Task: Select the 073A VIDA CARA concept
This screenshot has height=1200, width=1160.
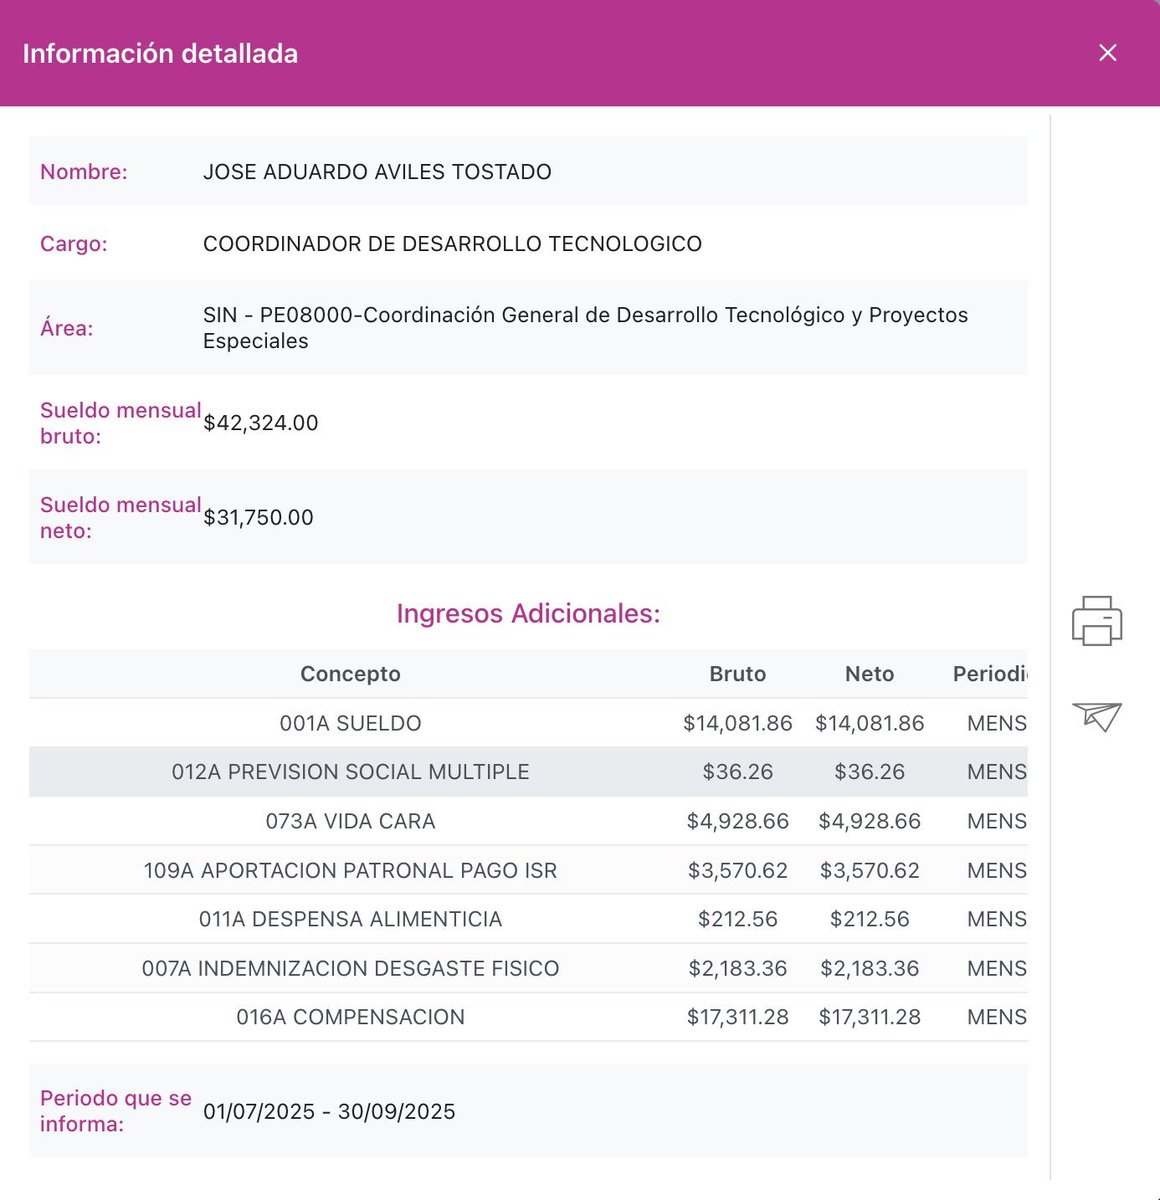Action: [x=350, y=821]
